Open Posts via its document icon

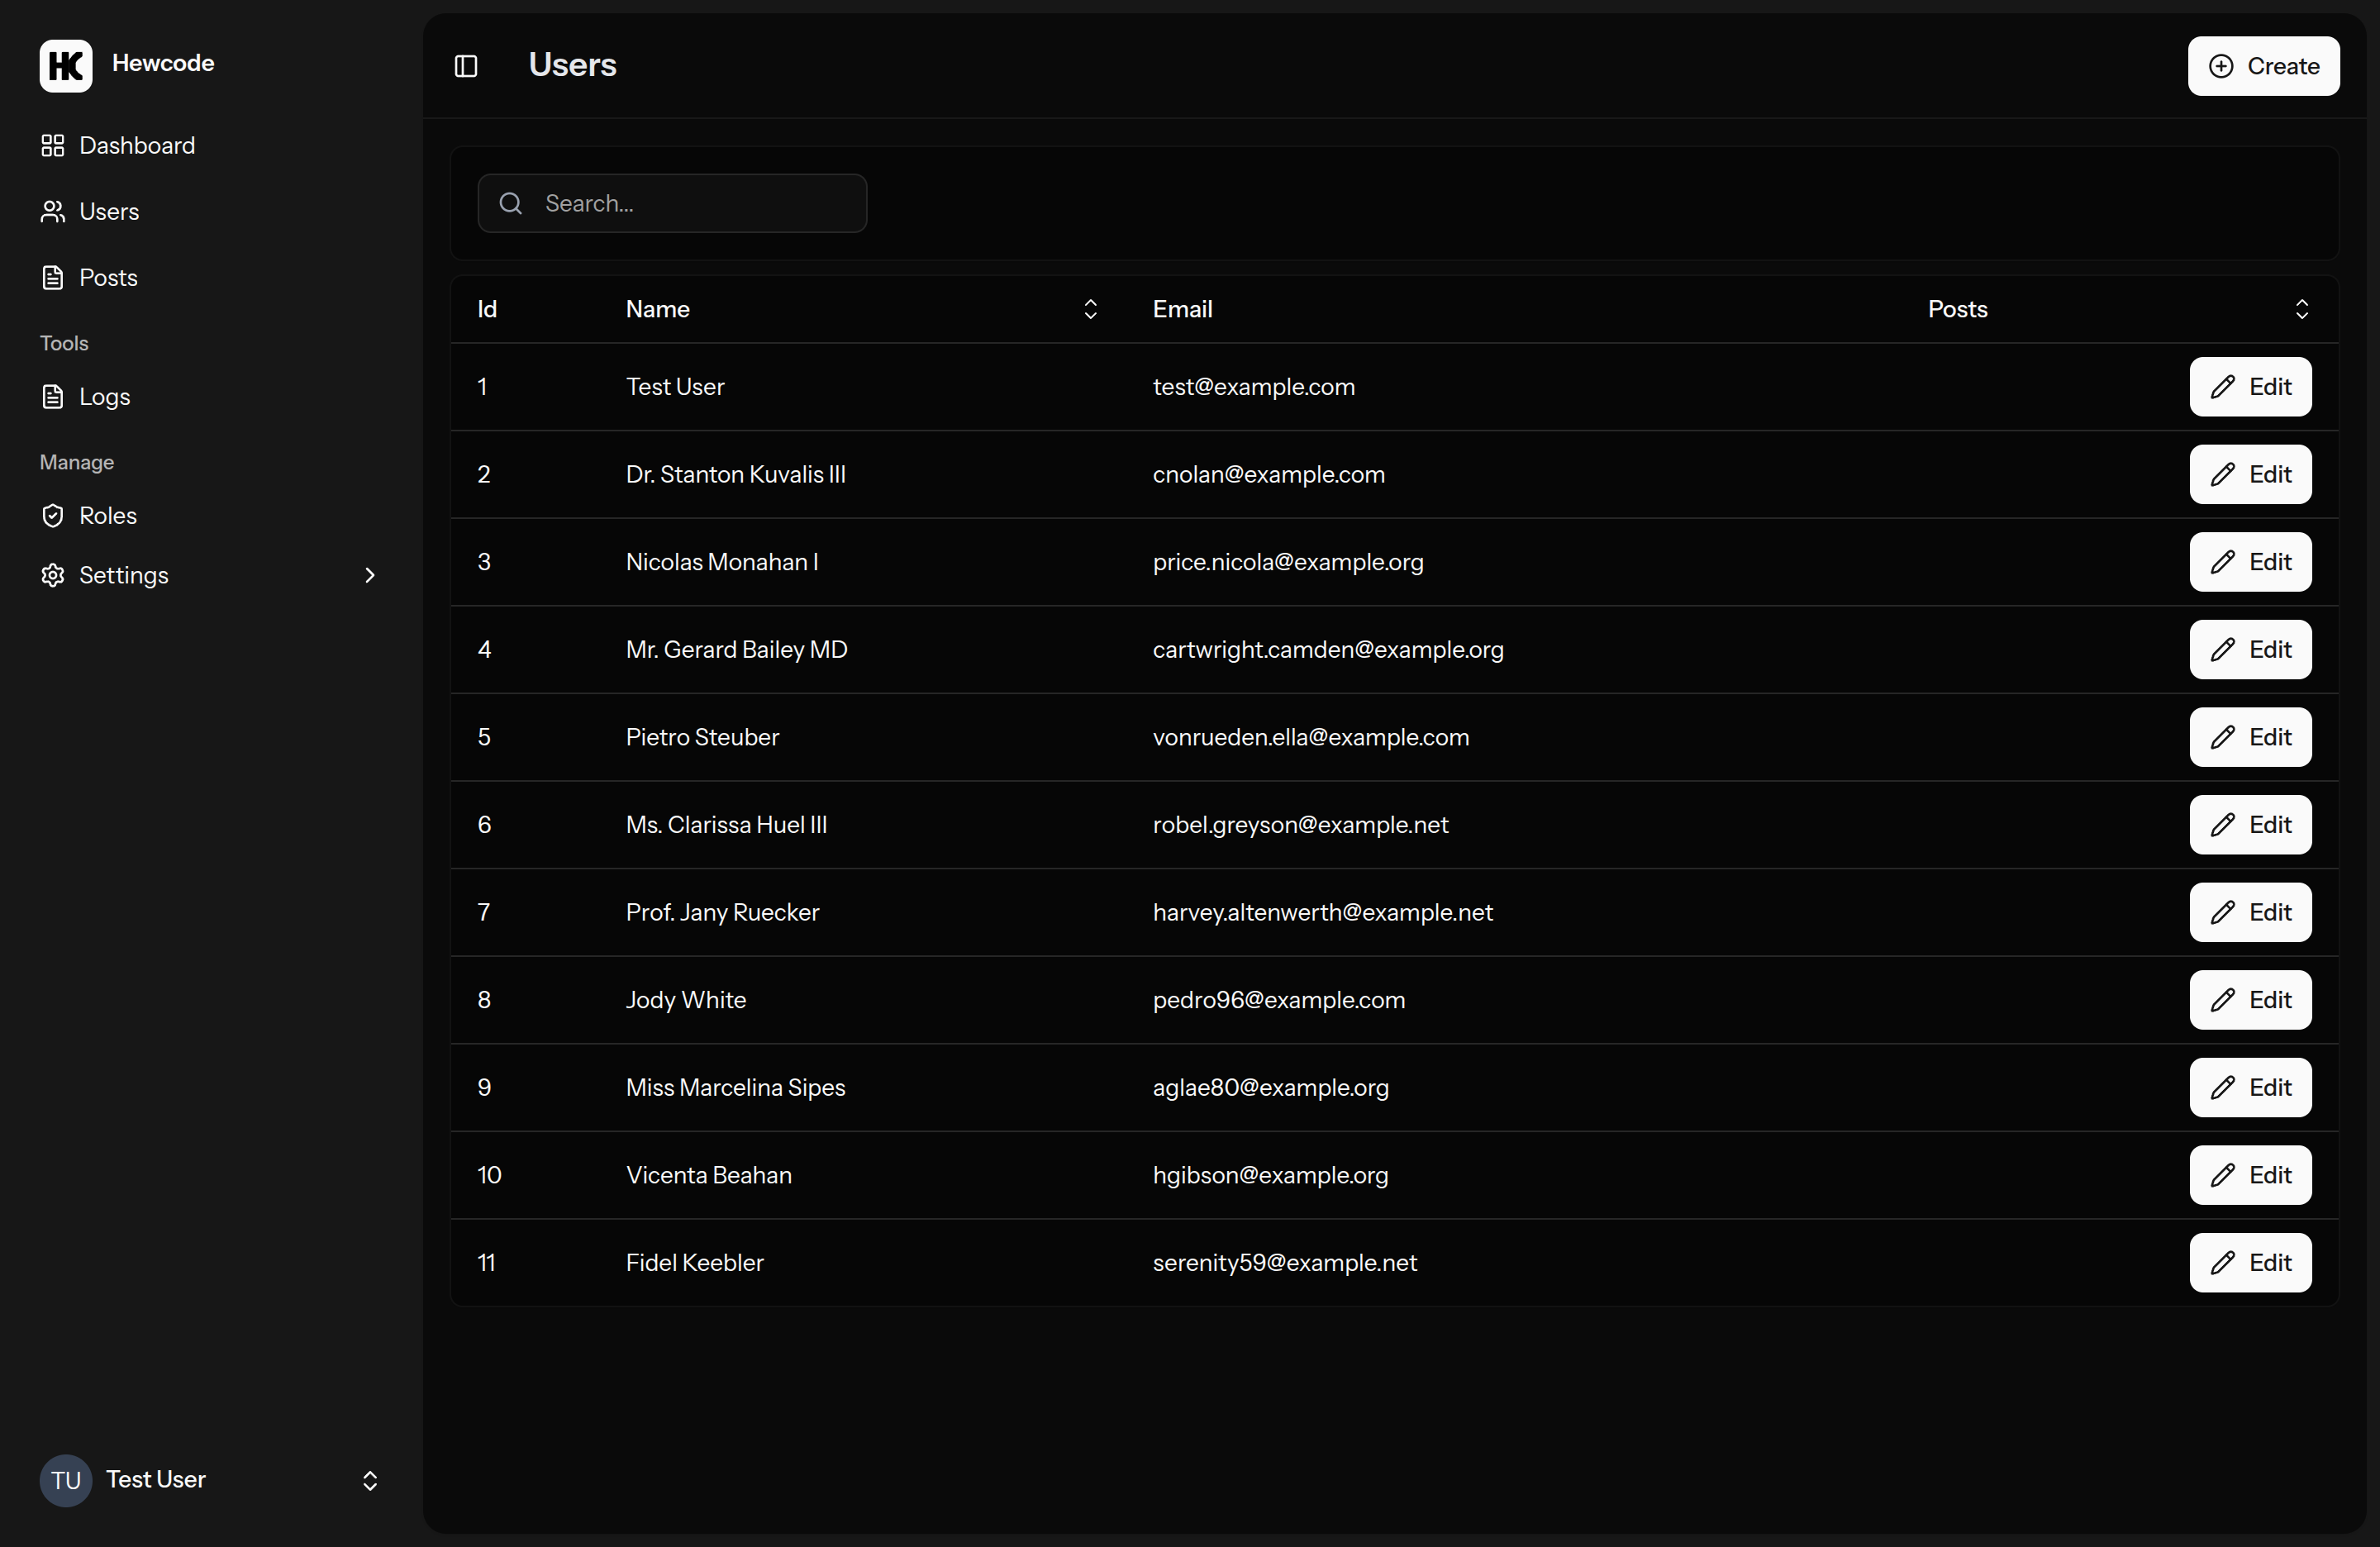tap(53, 277)
